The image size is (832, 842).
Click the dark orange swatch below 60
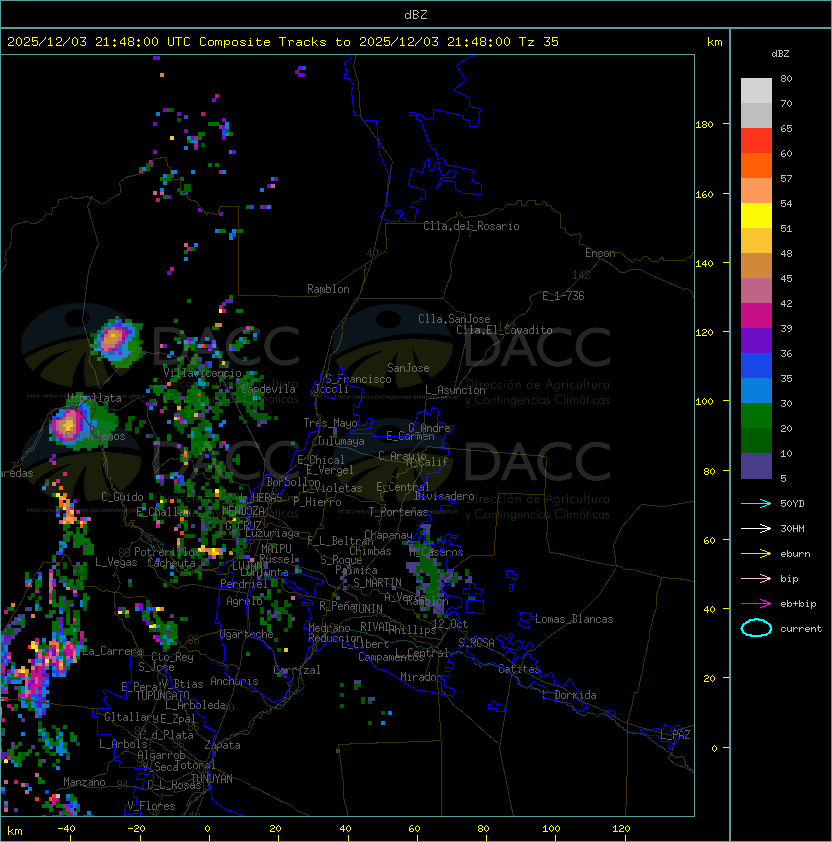[x=756, y=166]
